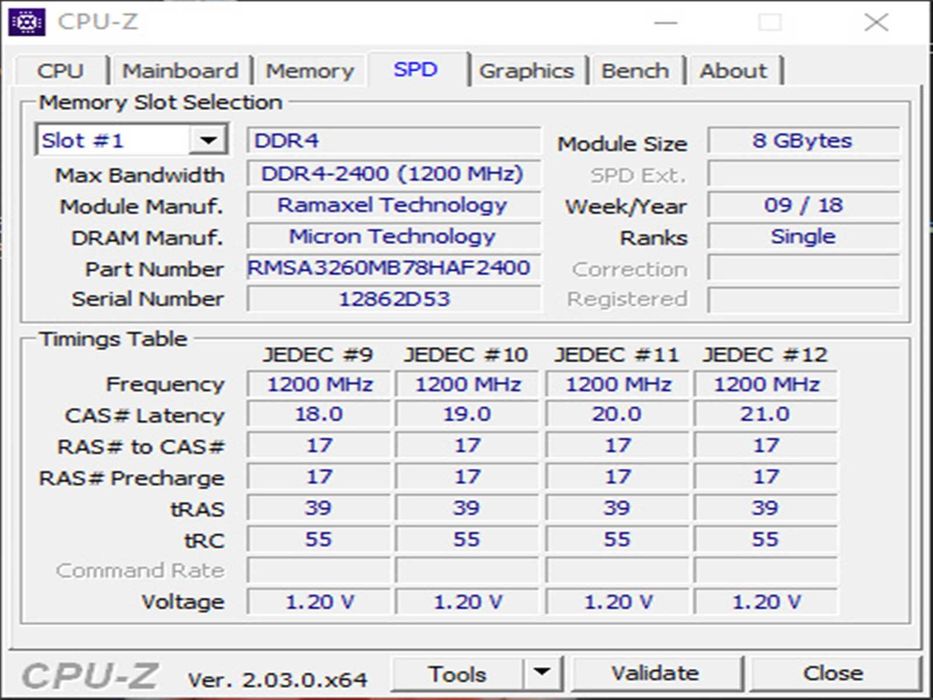Click the empty SPD Ext. field
Viewport: 933px width, 700px height.
(803, 173)
